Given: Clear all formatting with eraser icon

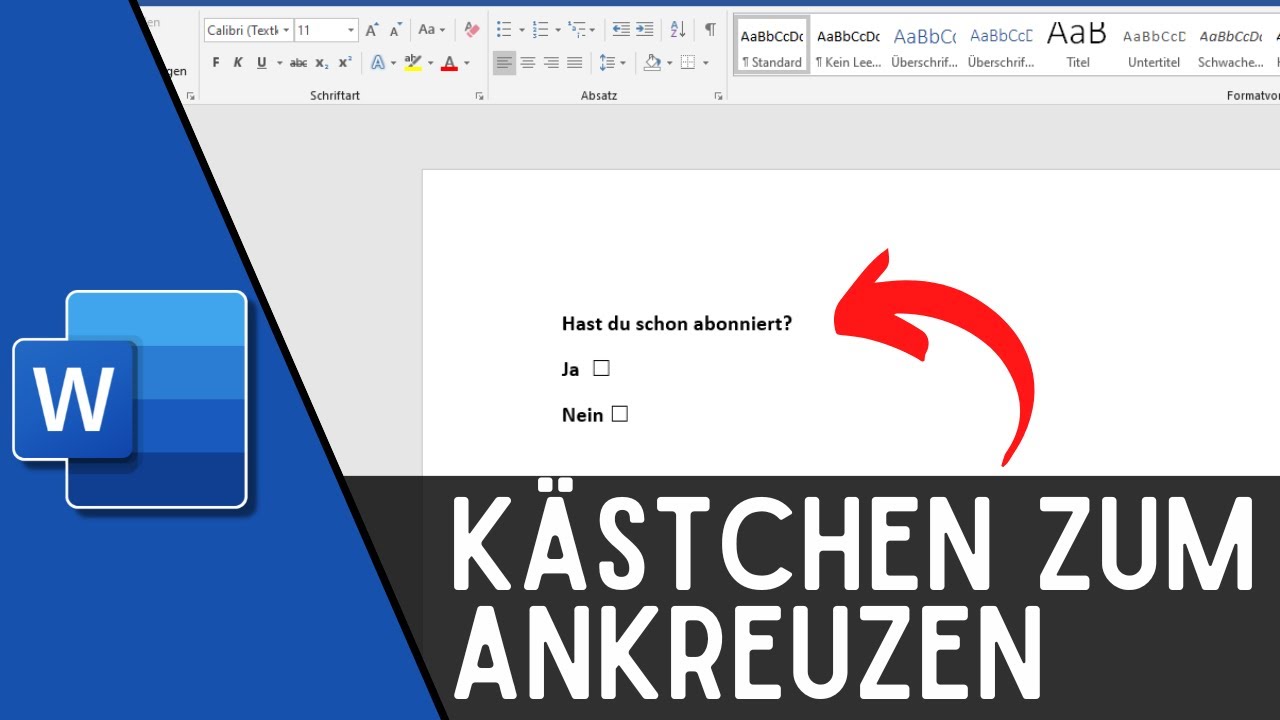Looking at the screenshot, I should point(472,30).
